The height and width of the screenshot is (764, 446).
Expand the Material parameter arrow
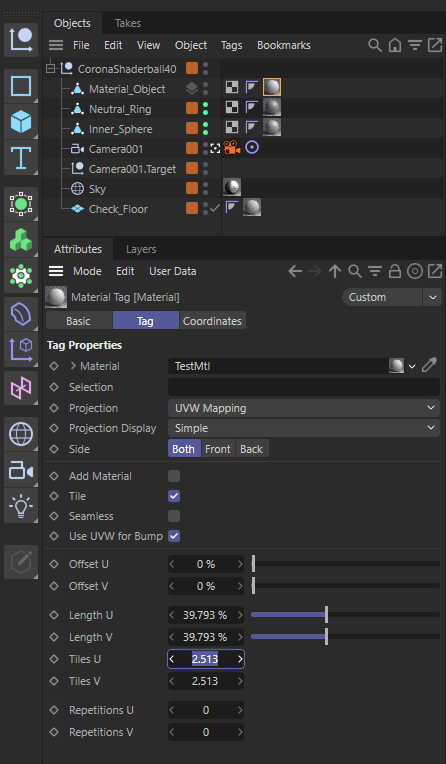(x=73, y=366)
